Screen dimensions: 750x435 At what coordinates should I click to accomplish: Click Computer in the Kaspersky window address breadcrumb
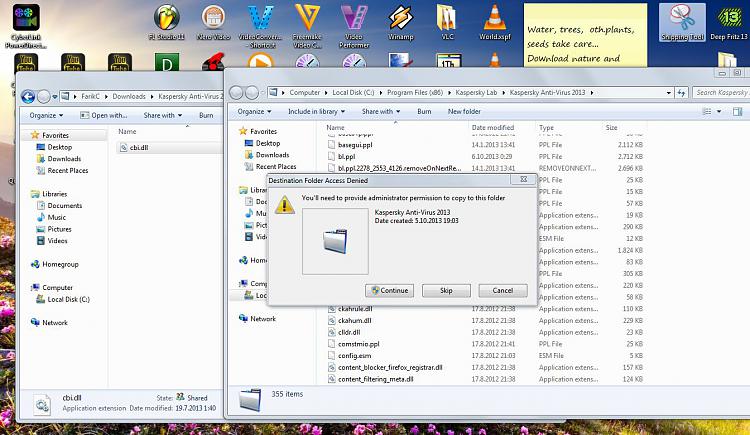click(x=305, y=92)
